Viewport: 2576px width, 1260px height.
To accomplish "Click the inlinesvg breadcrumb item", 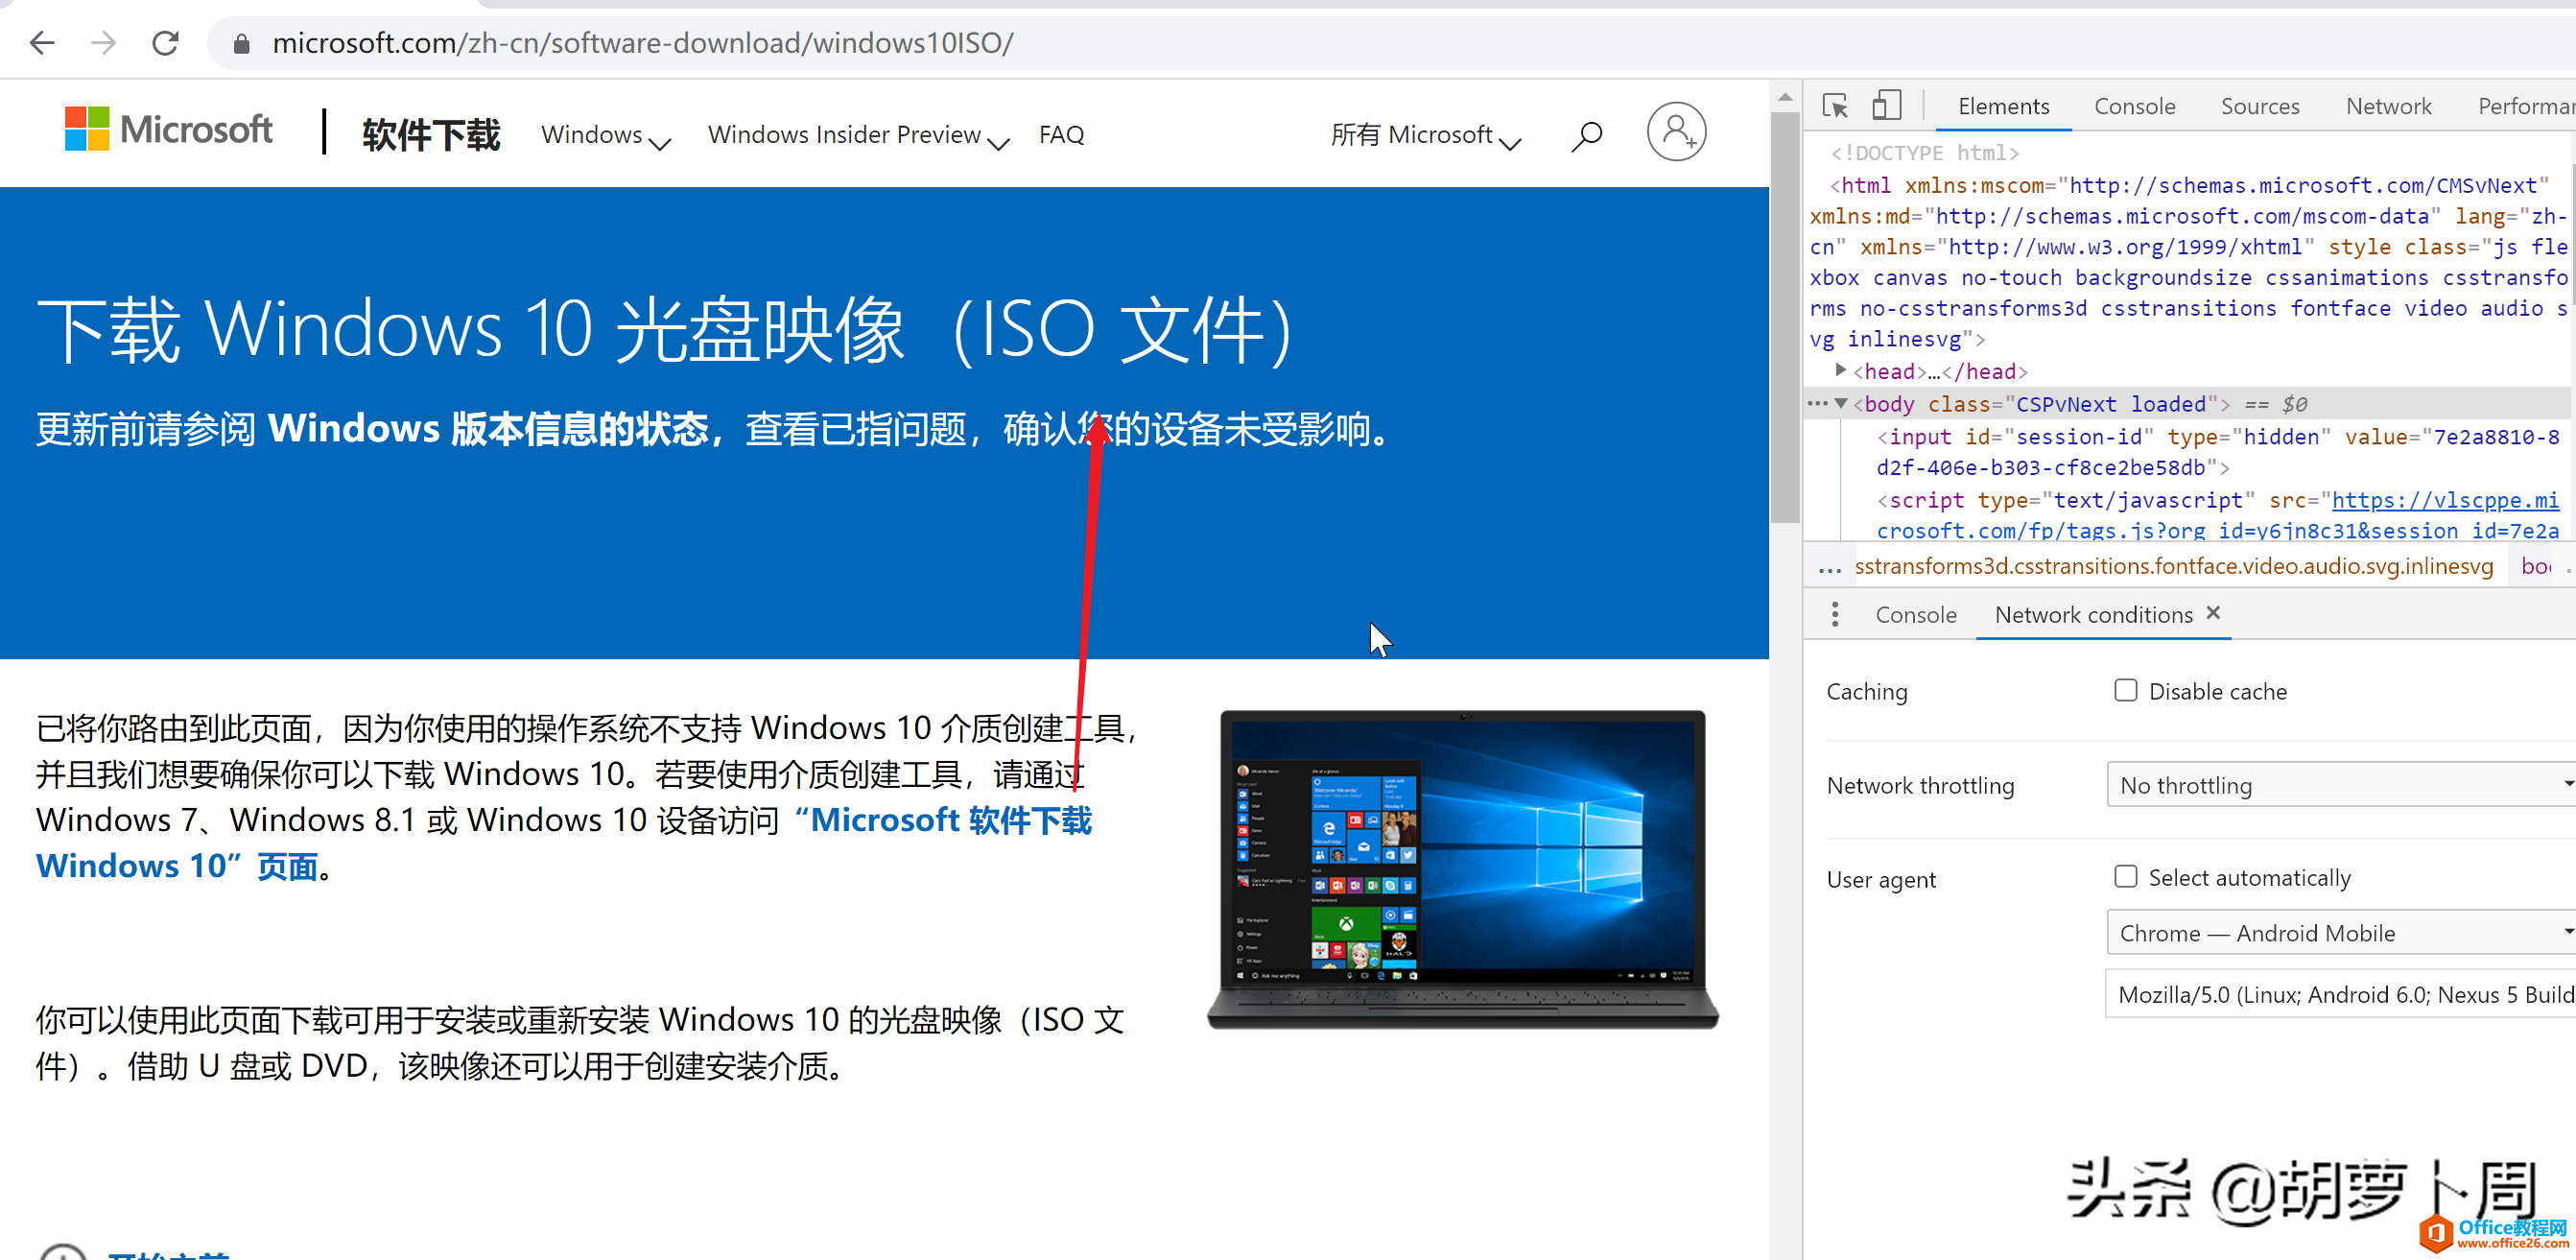I will coord(2174,566).
